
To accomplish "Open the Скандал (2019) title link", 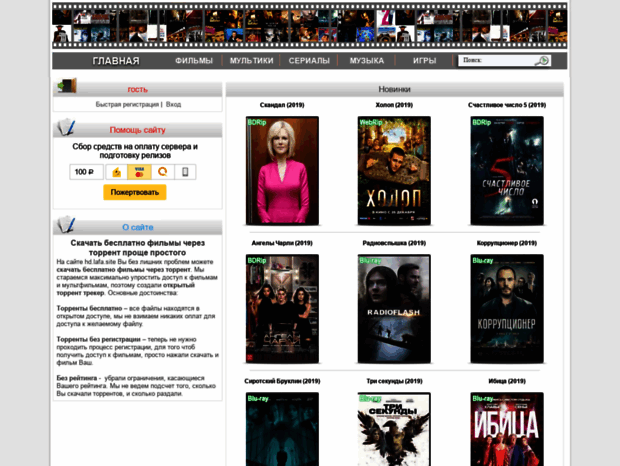I will coord(282,105).
